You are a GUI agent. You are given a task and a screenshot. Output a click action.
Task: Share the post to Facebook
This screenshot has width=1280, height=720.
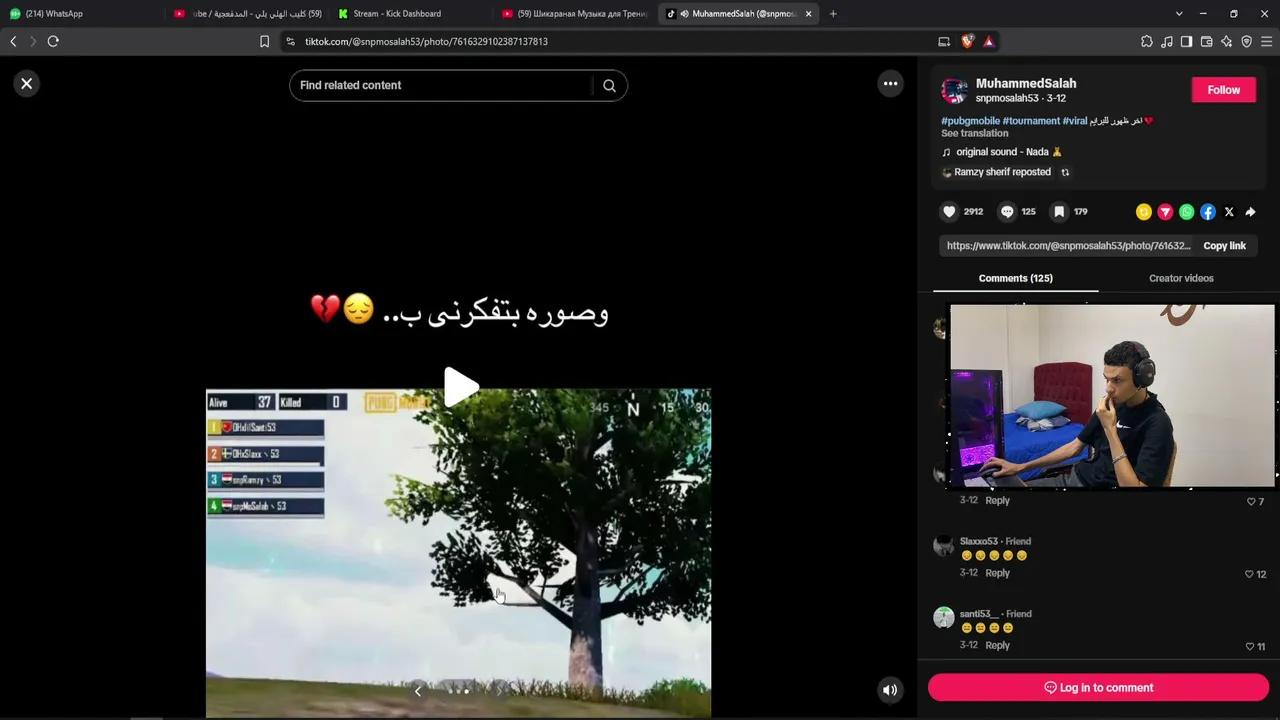click(1208, 212)
